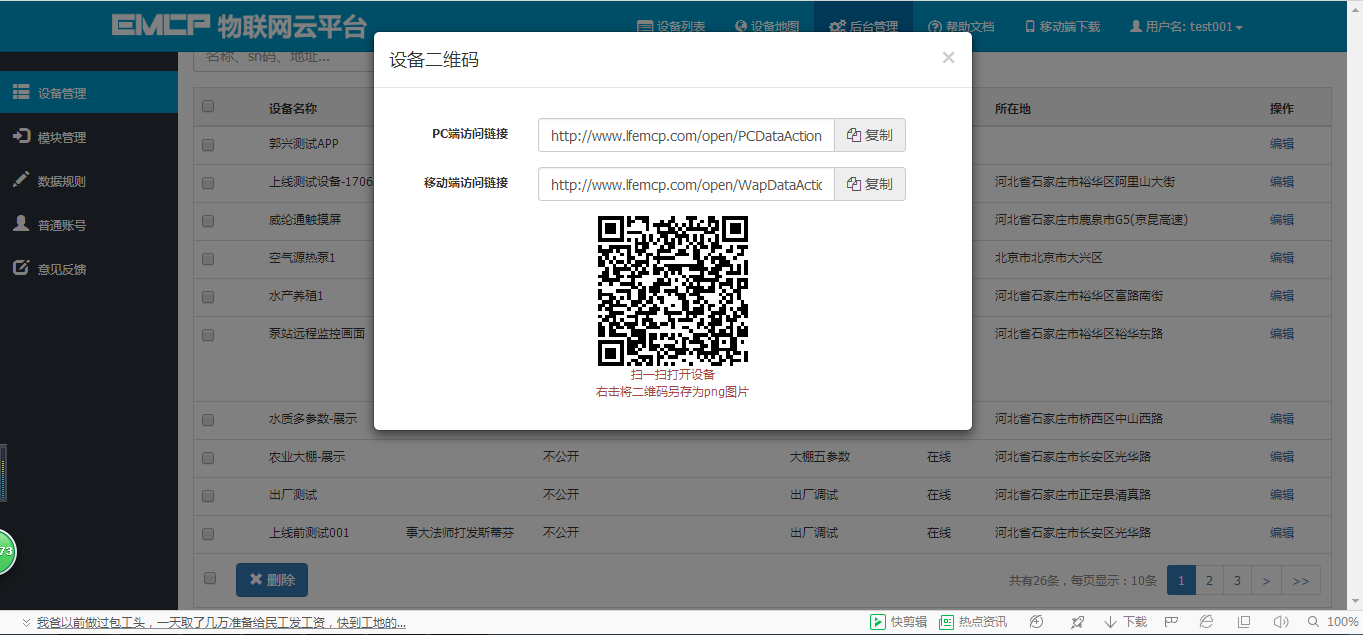Switch to 设备列表 device list
Viewport: 1363px width, 635px height.
671,28
